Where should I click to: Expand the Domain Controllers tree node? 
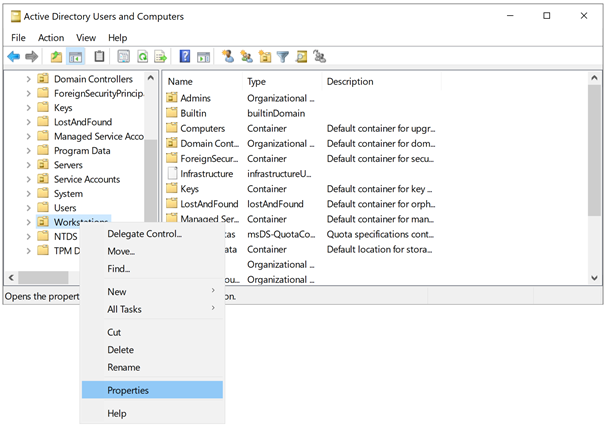point(28,79)
